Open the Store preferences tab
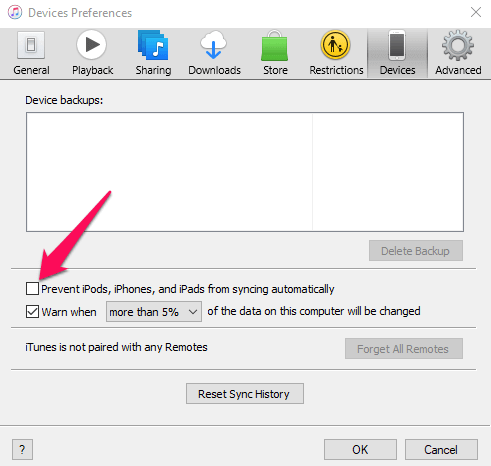Viewport: 491px width, 466px height. click(275, 53)
